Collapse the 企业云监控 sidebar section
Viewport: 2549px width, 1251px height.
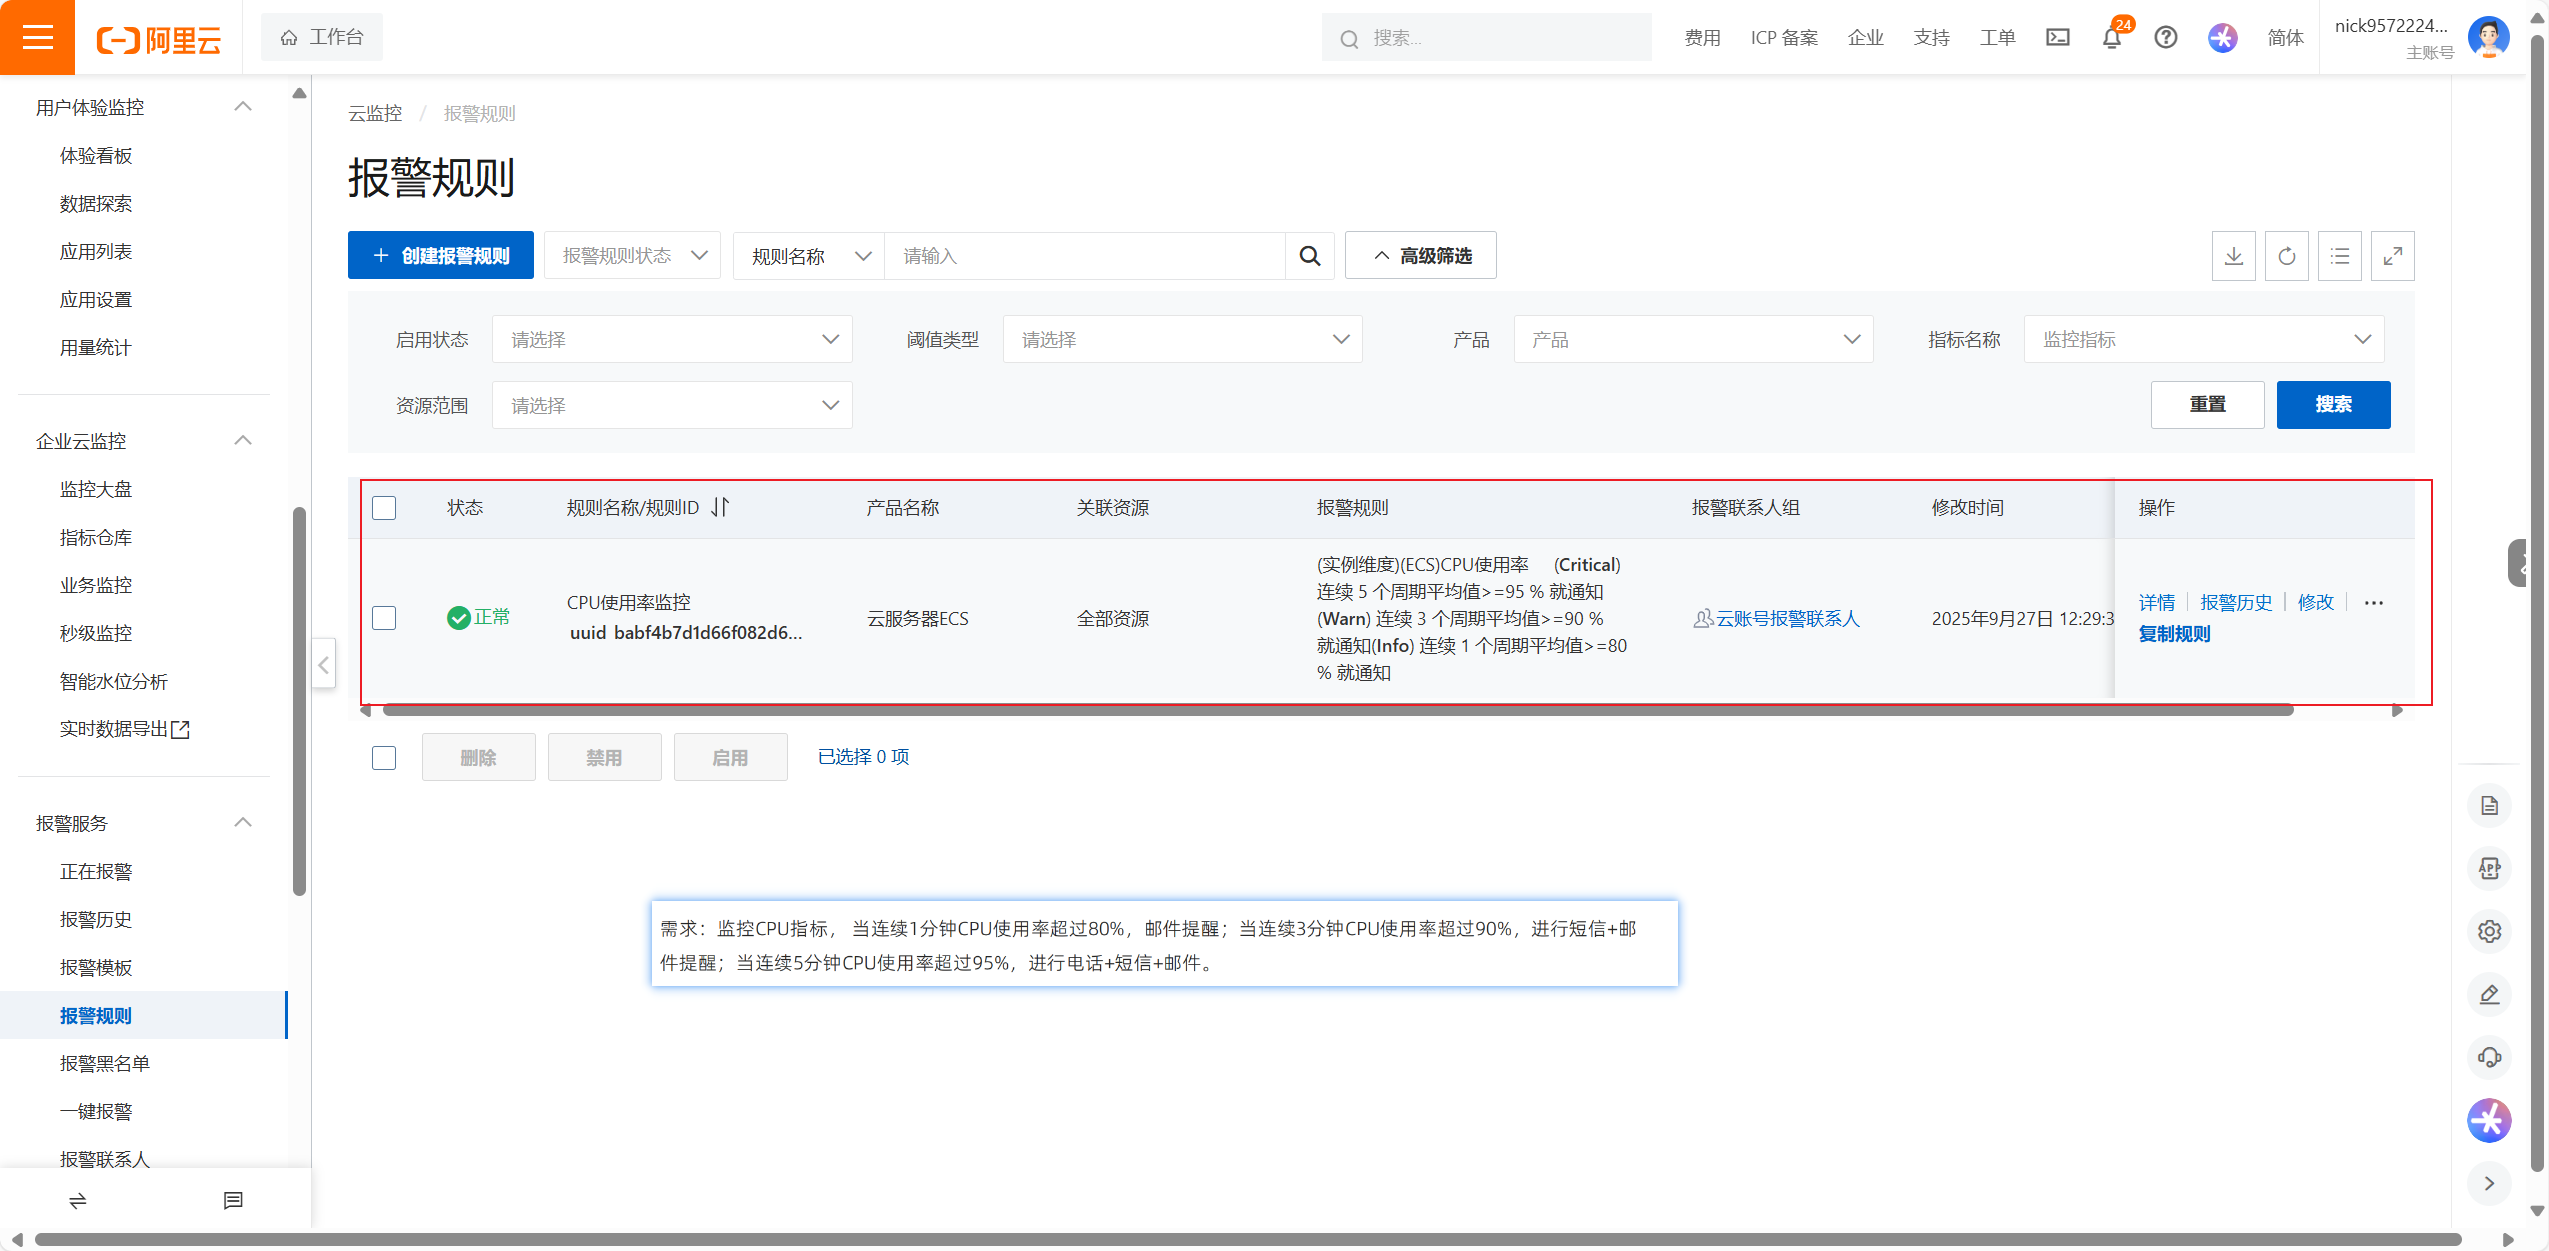[x=242, y=441]
